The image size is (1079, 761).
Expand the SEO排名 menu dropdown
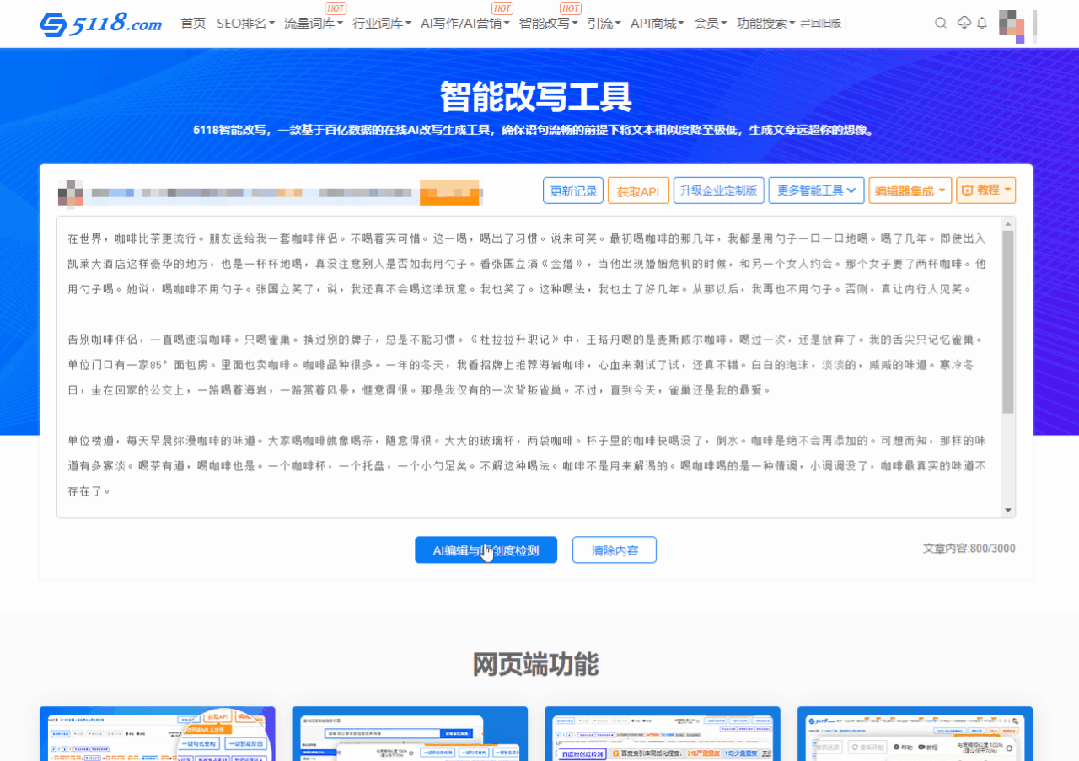tap(244, 22)
